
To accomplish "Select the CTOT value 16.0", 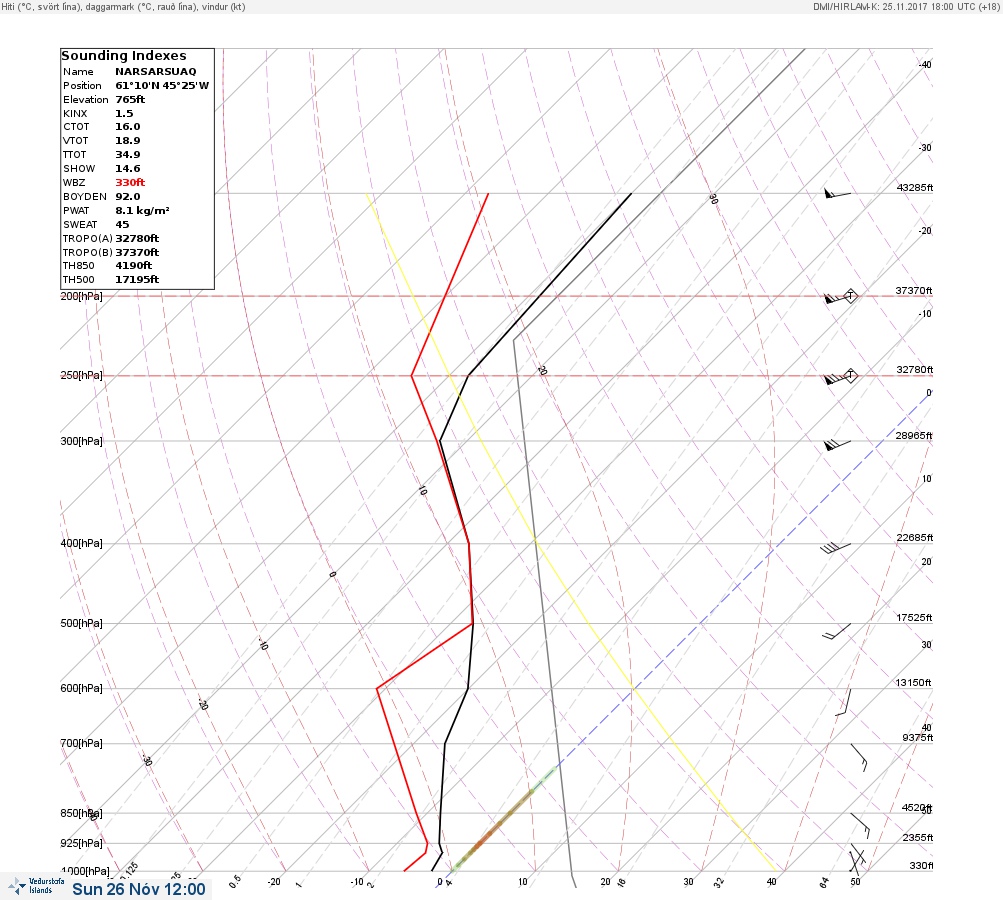I will click(x=127, y=127).
